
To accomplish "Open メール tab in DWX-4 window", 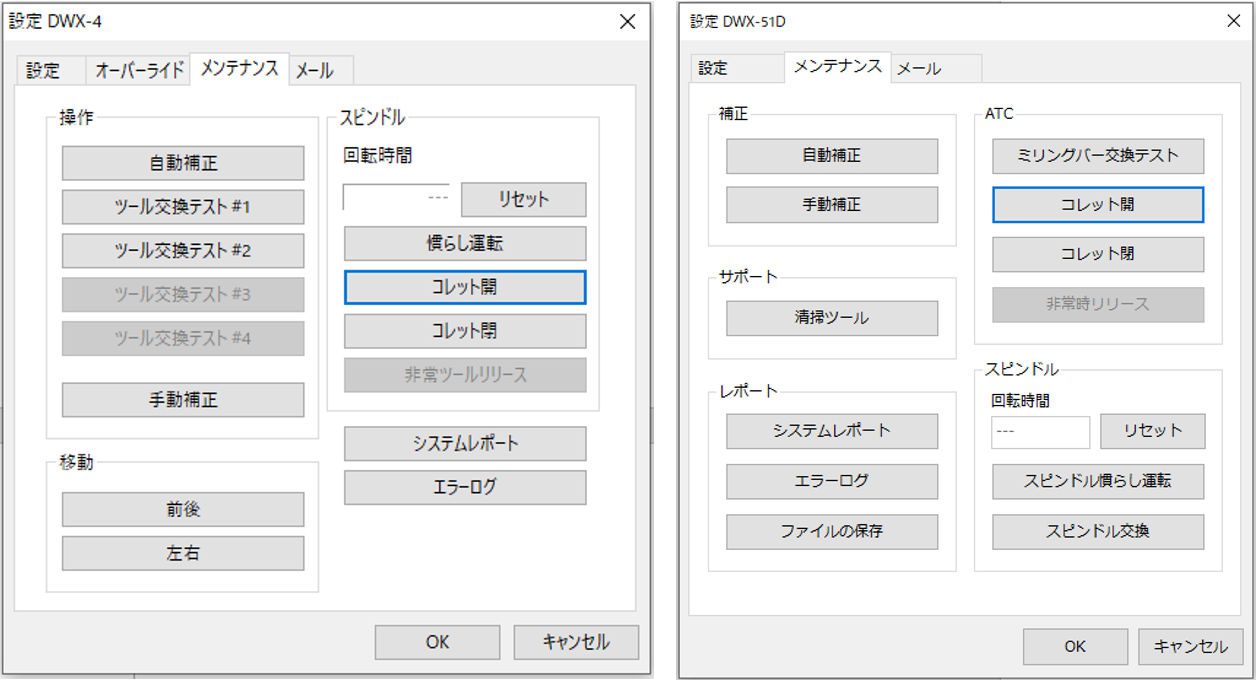I will [x=321, y=70].
